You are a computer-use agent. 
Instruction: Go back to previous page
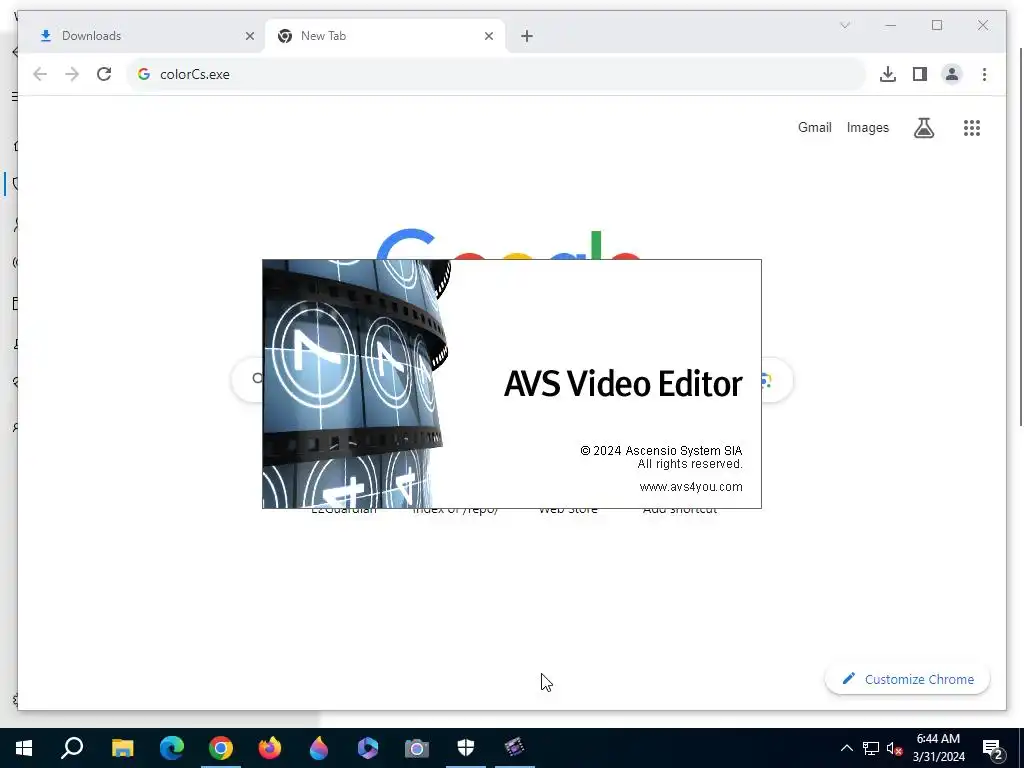tap(40, 74)
